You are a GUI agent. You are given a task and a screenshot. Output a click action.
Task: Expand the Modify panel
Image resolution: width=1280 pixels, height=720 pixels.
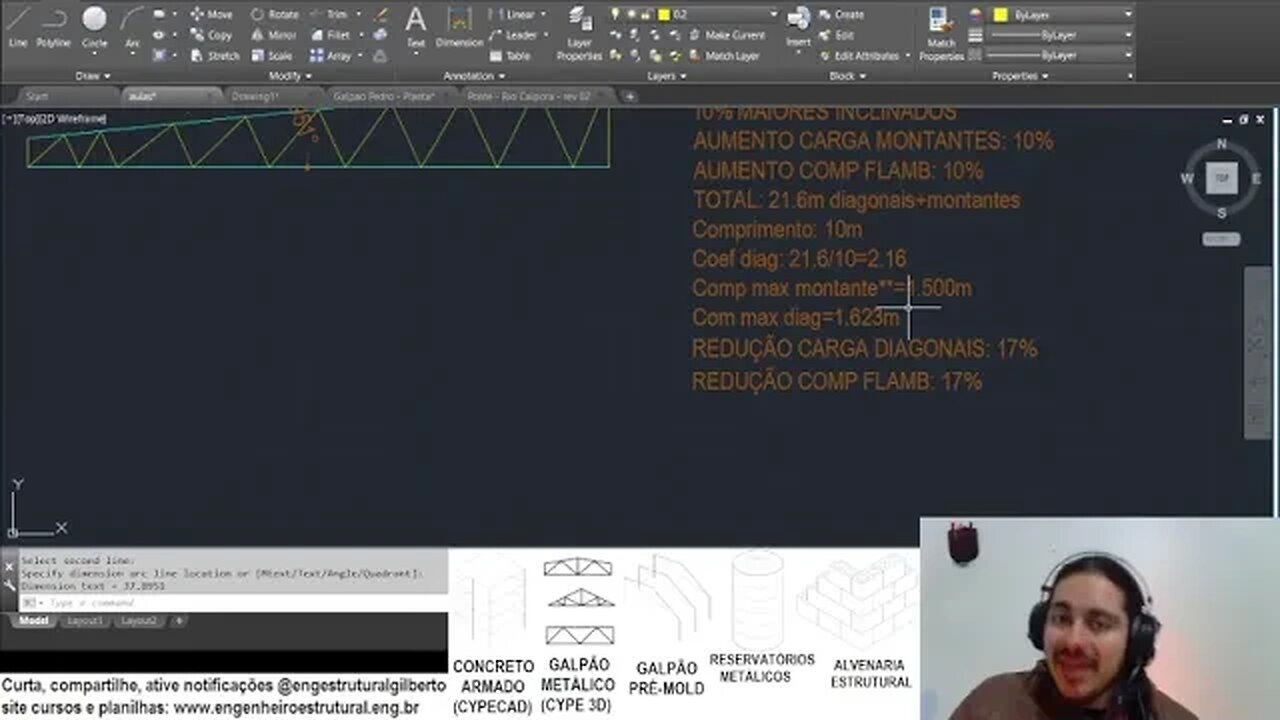coord(291,76)
